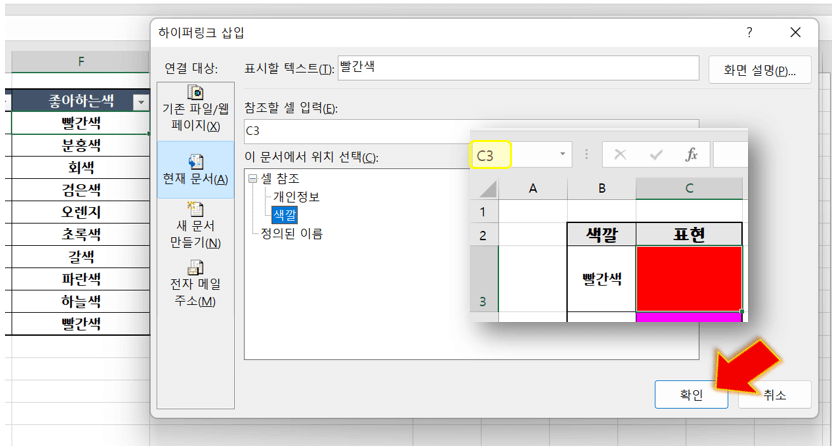Click into the 표시할 텍스트 field
Viewport: 835px width, 448px height.
(x=518, y=68)
